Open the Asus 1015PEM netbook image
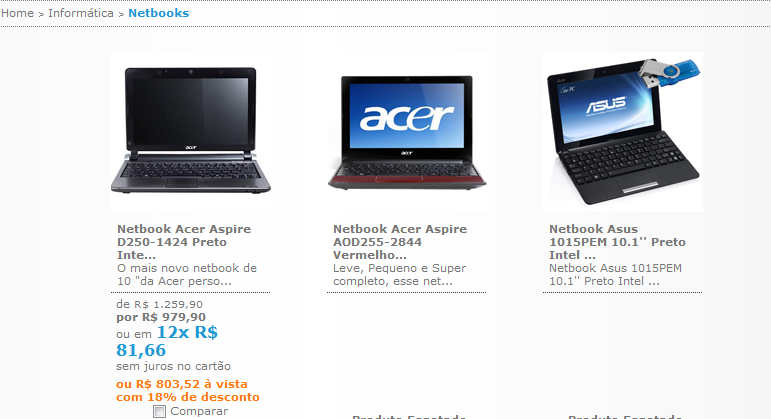 (x=623, y=132)
